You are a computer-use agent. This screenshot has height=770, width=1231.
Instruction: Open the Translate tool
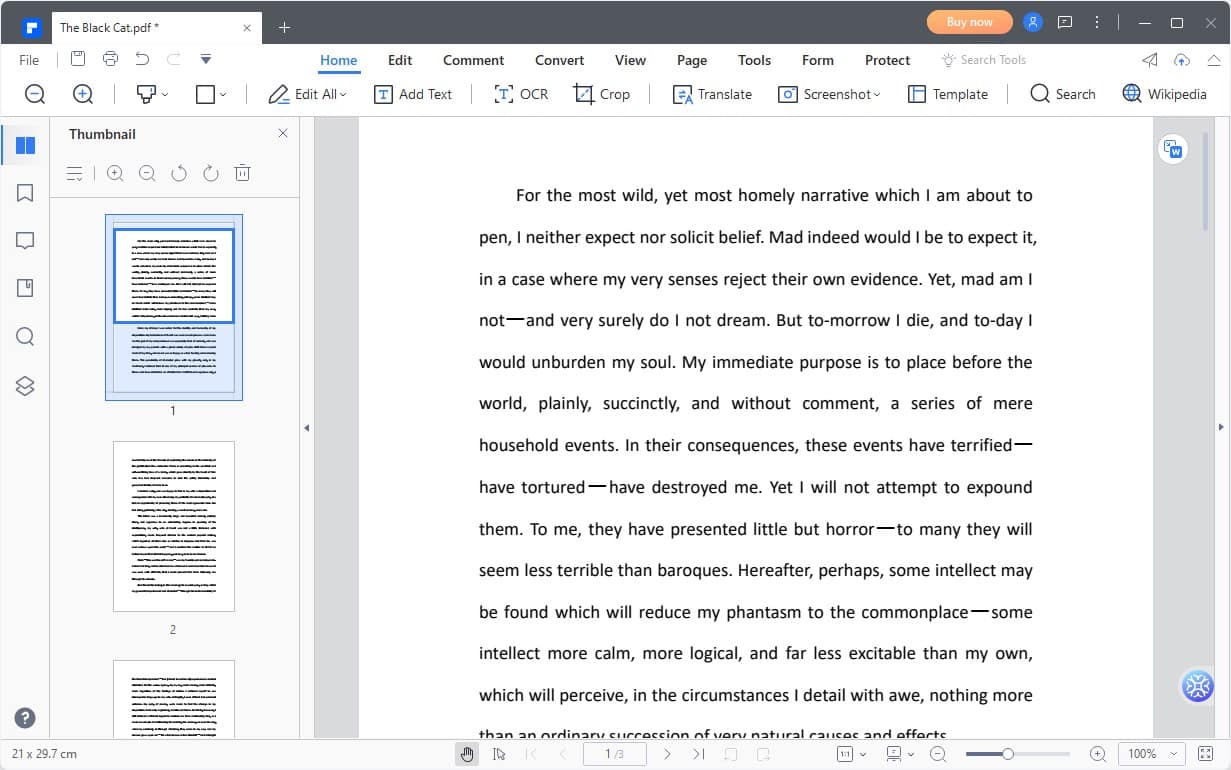[712, 94]
